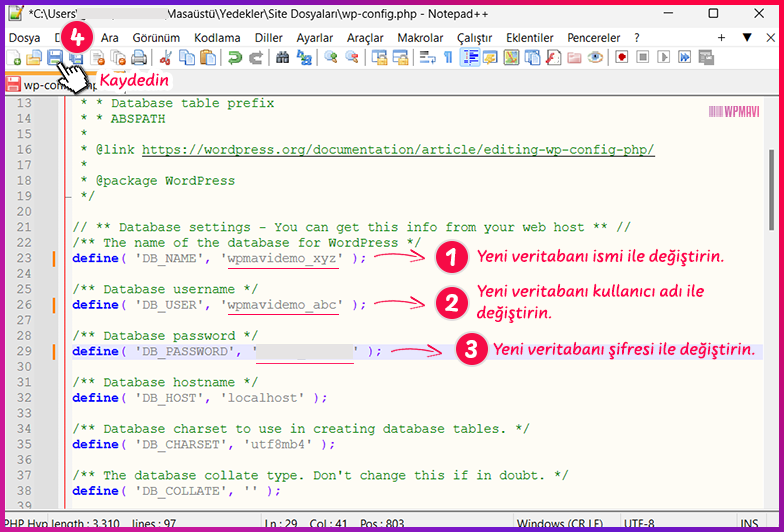
Task: Click the Close All documents icon
Action: point(118,58)
